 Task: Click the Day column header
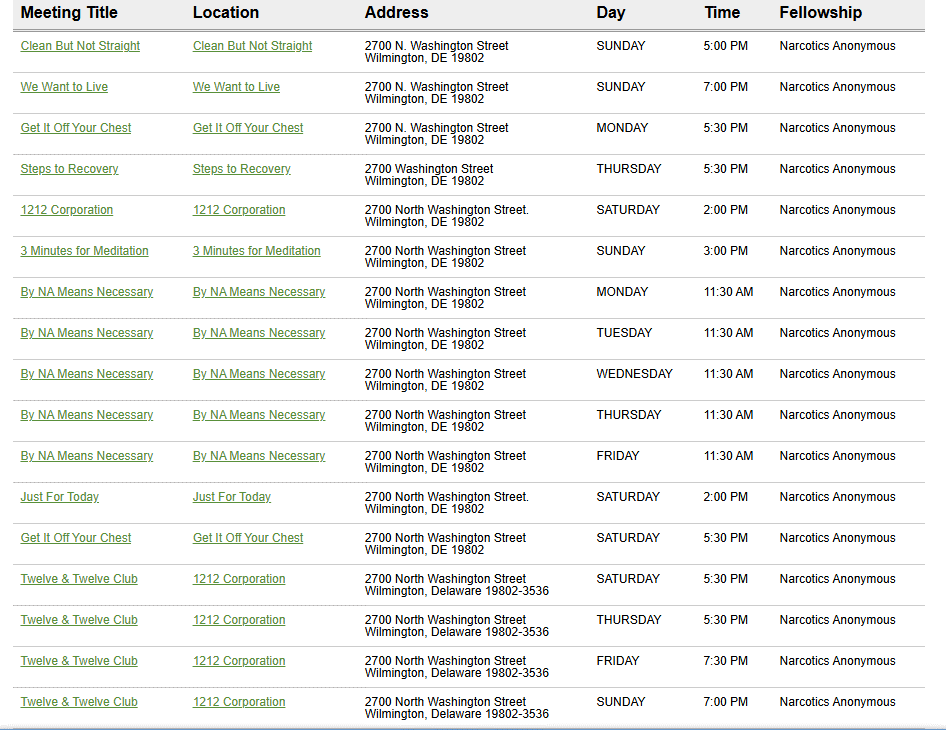click(611, 13)
